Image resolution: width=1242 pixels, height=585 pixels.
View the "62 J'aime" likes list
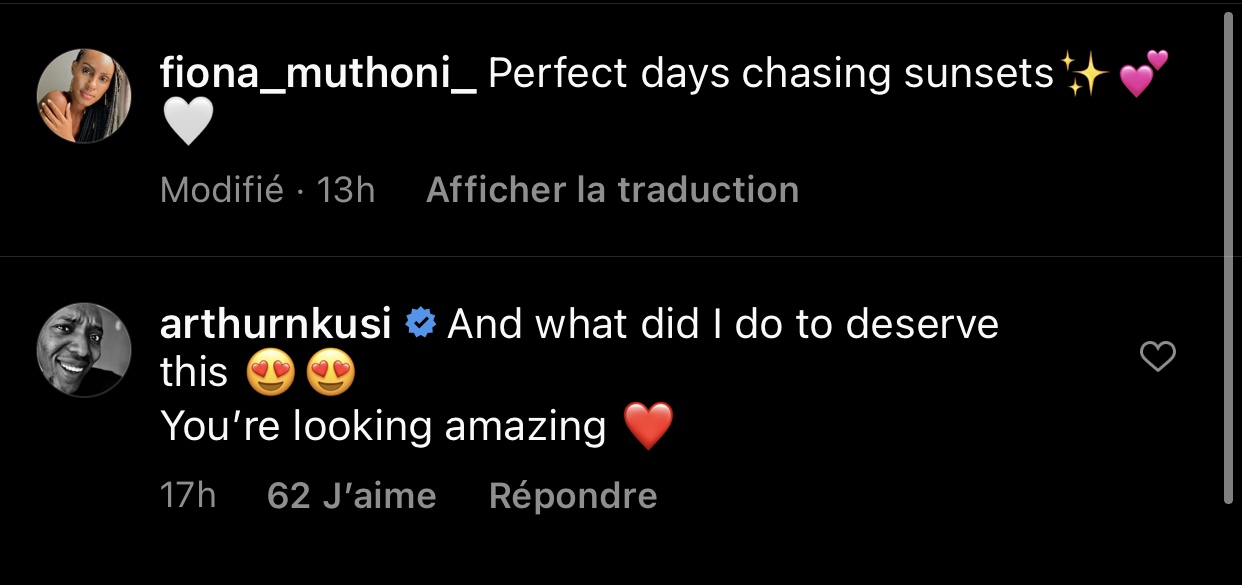352,496
